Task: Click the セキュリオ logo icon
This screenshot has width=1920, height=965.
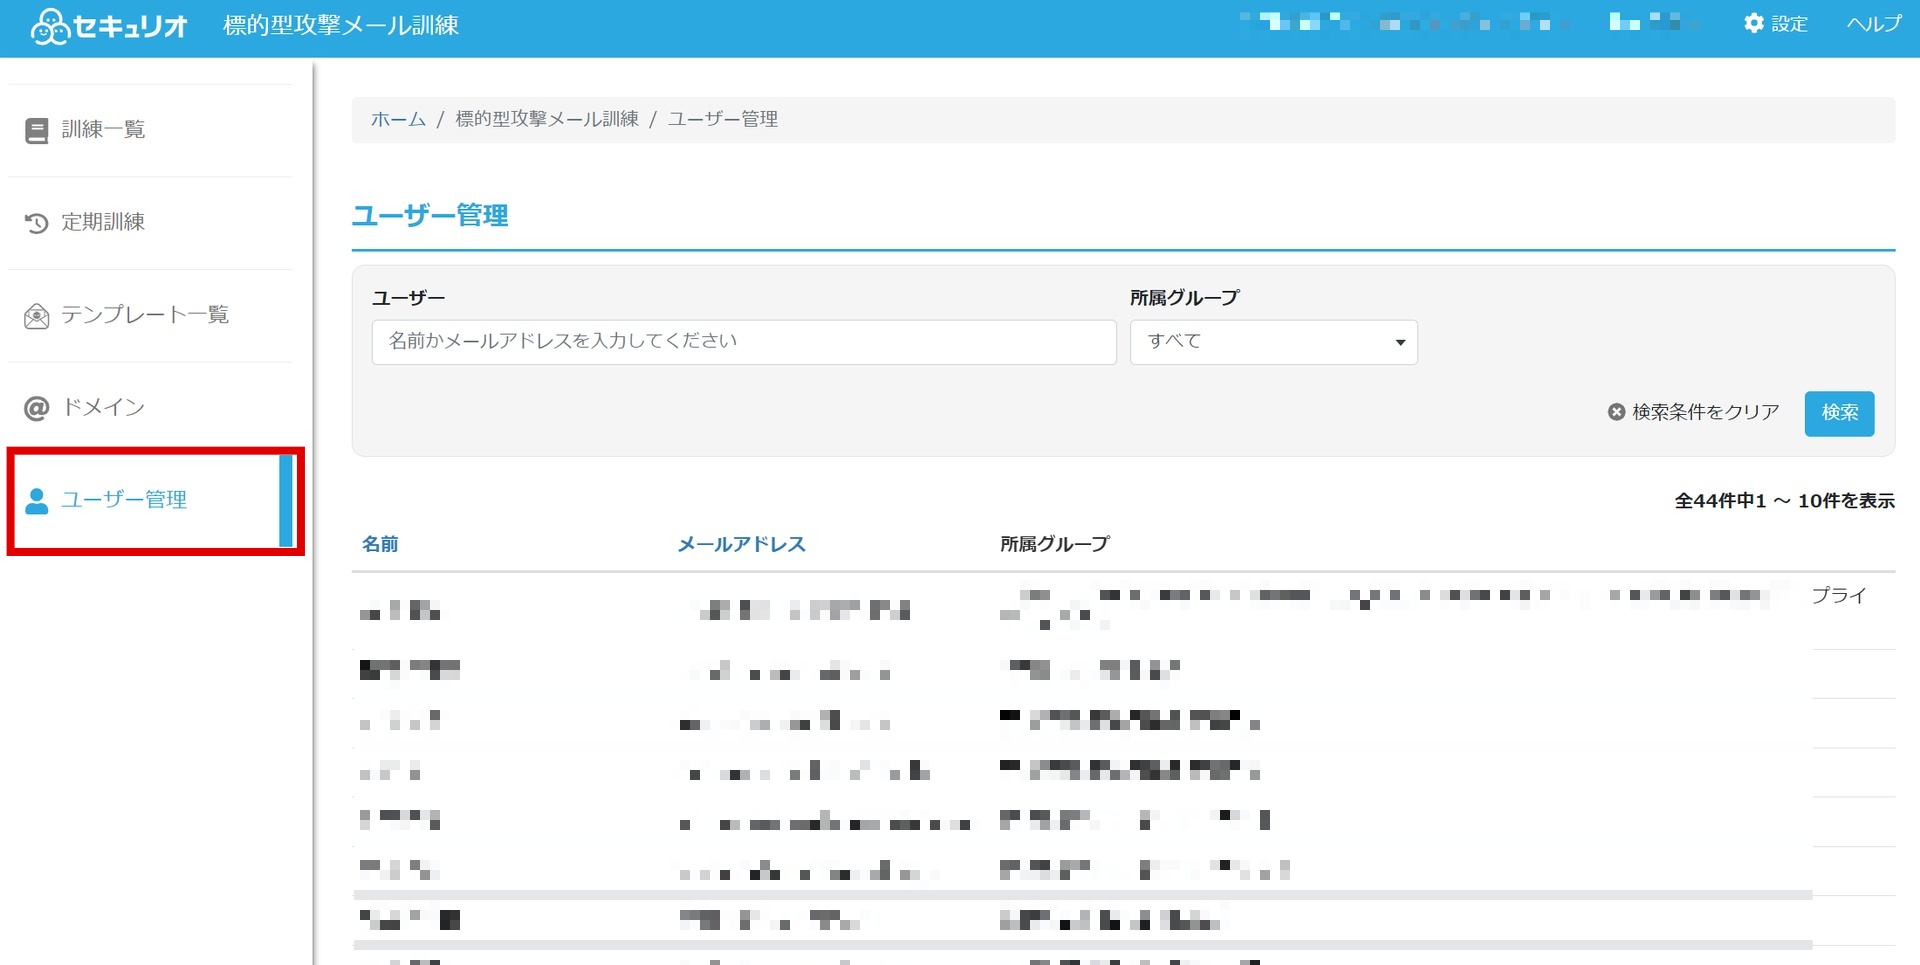Action: click(49, 26)
